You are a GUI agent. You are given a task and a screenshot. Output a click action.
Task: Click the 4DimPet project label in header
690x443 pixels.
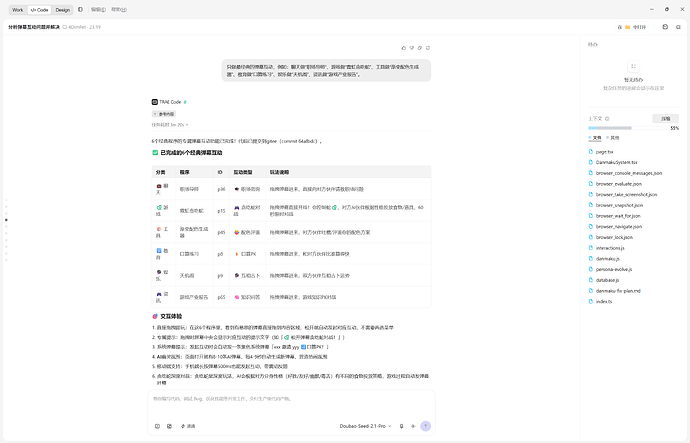coord(81,27)
